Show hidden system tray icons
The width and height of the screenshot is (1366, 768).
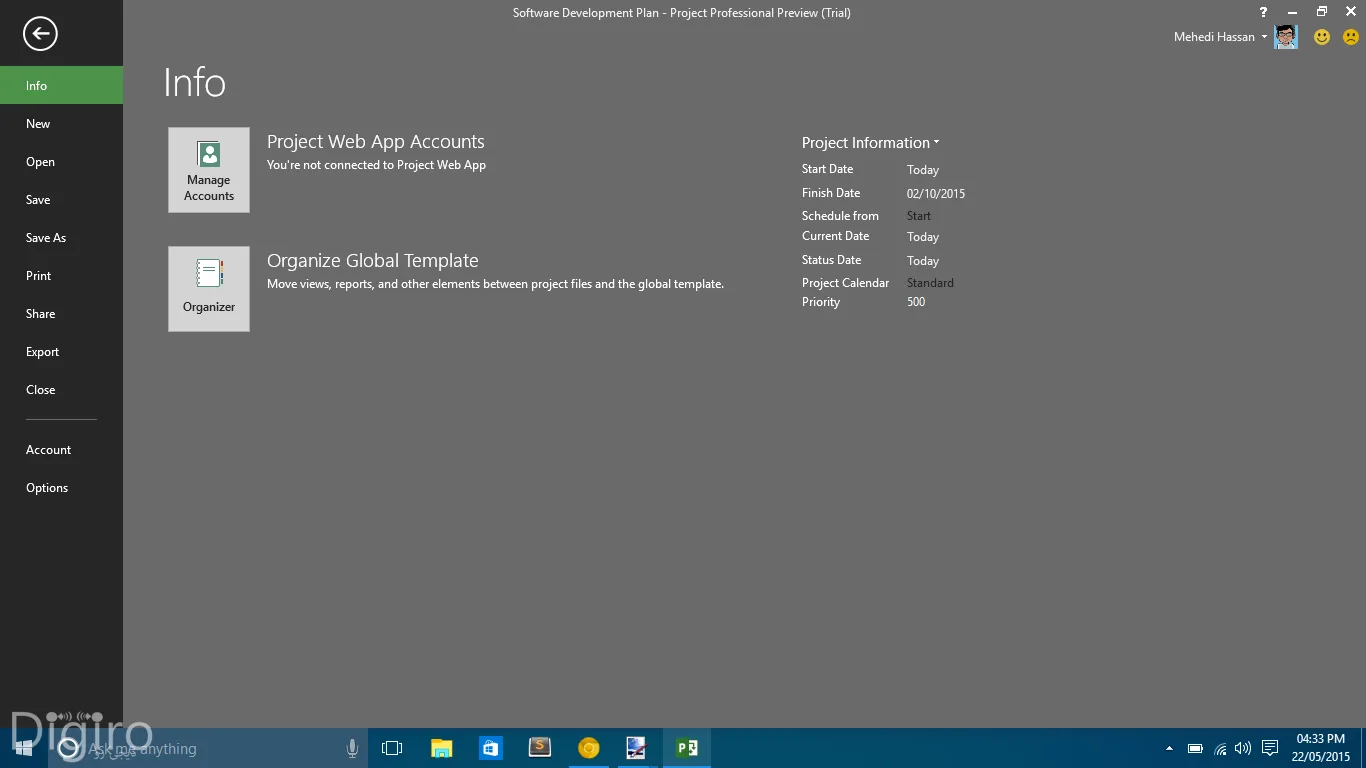point(1169,748)
